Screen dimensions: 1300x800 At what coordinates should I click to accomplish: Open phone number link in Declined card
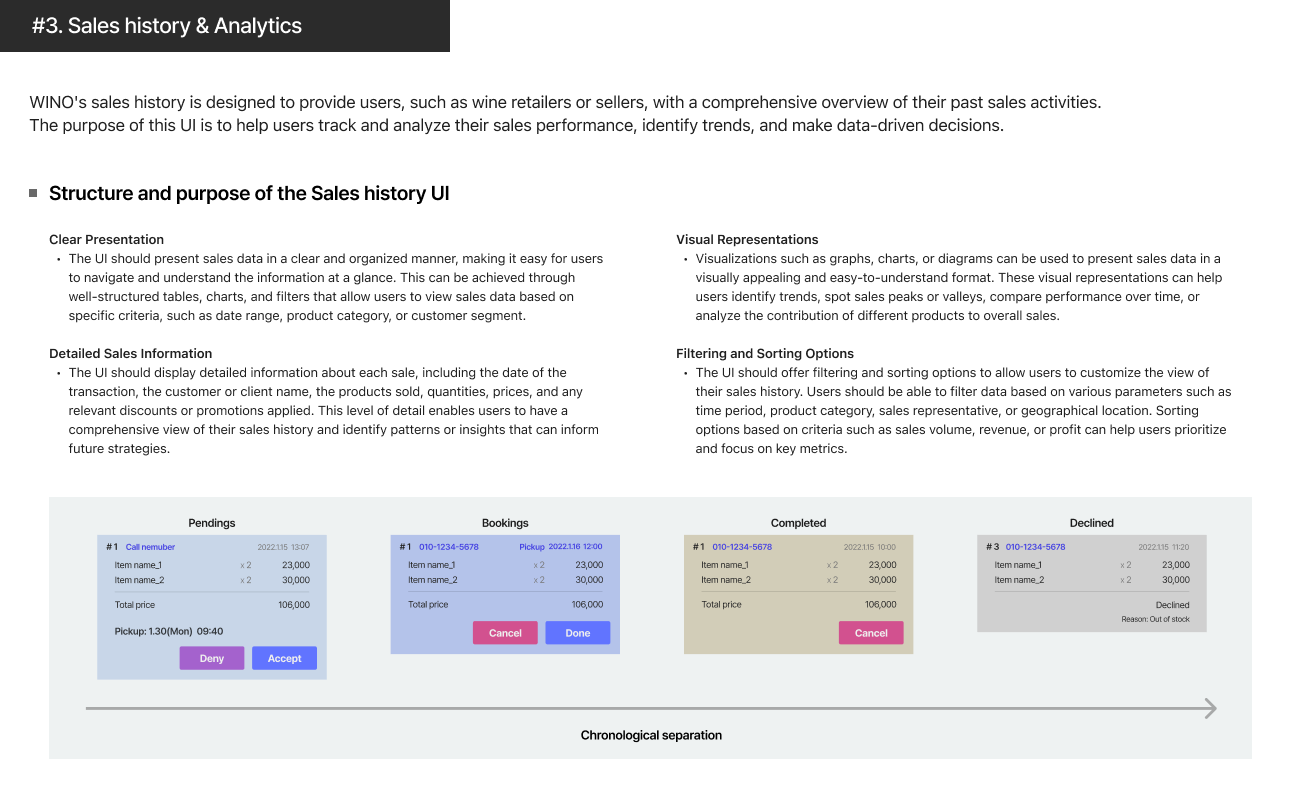click(x=1035, y=547)
